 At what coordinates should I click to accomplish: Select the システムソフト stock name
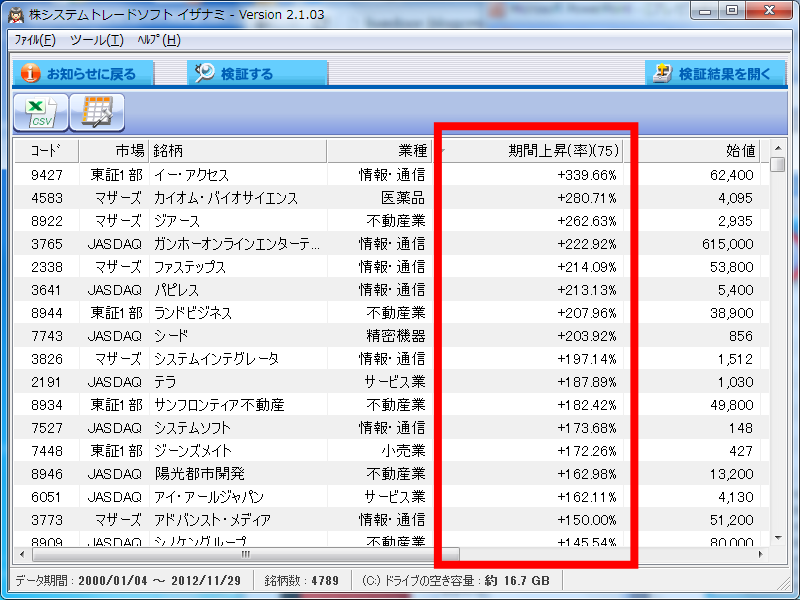192,428
